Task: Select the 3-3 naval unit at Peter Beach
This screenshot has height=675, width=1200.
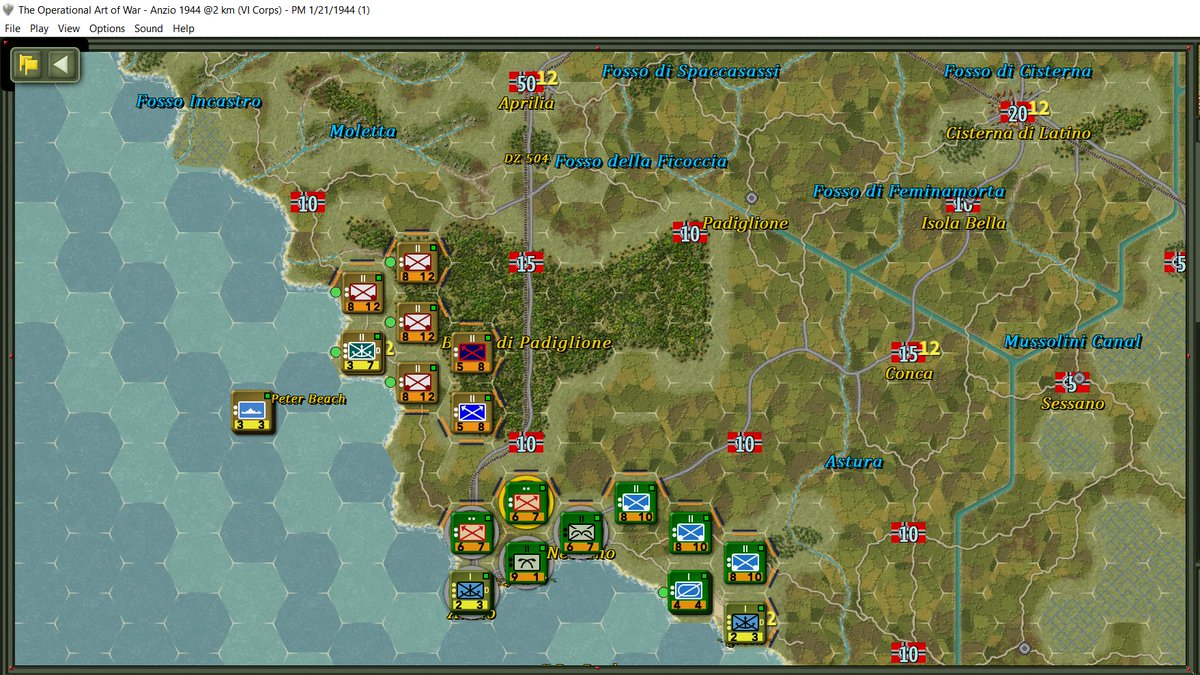Action: (252, 410)
